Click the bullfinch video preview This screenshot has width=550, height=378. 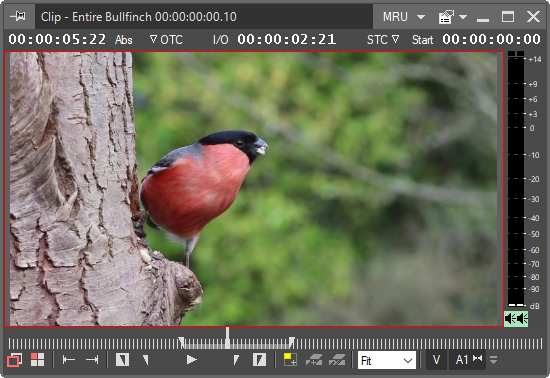pos(253,189)
